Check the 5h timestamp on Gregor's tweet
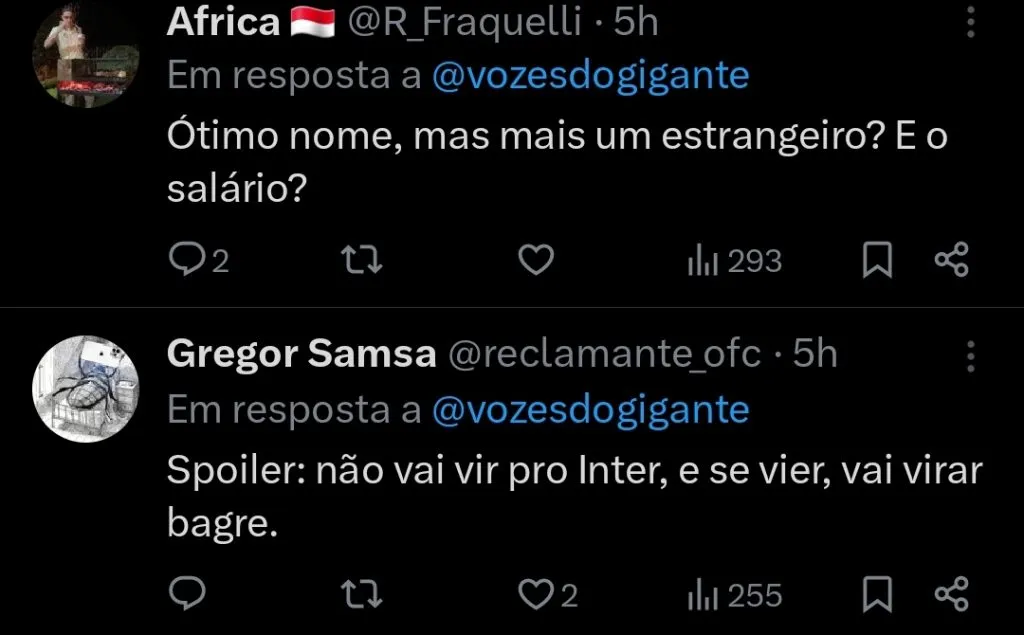The width and height of the screenshot is (1024, 635). pyautogui.click(x=815, y=353)
